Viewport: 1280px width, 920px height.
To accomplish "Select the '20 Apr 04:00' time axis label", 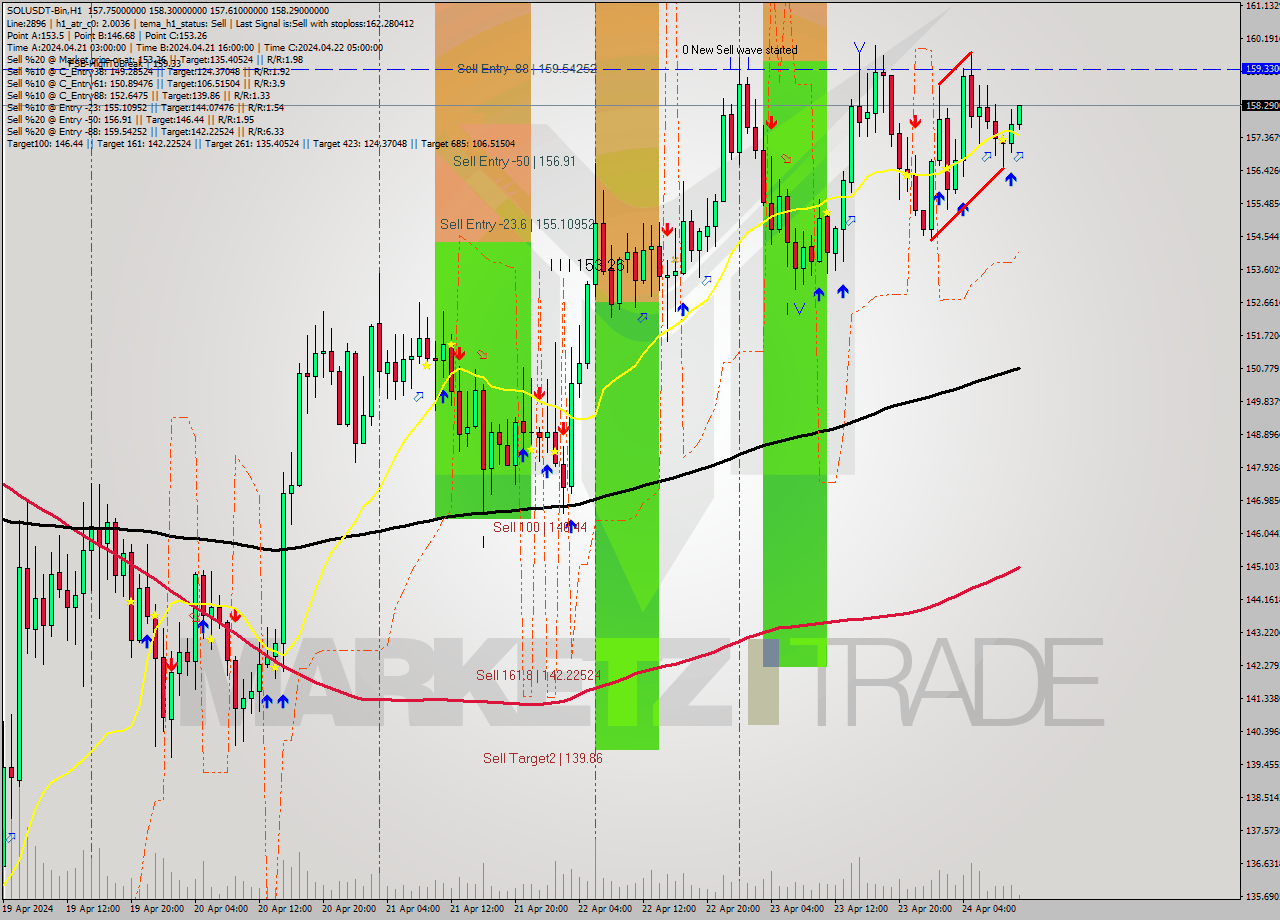I will coord(221,909).
